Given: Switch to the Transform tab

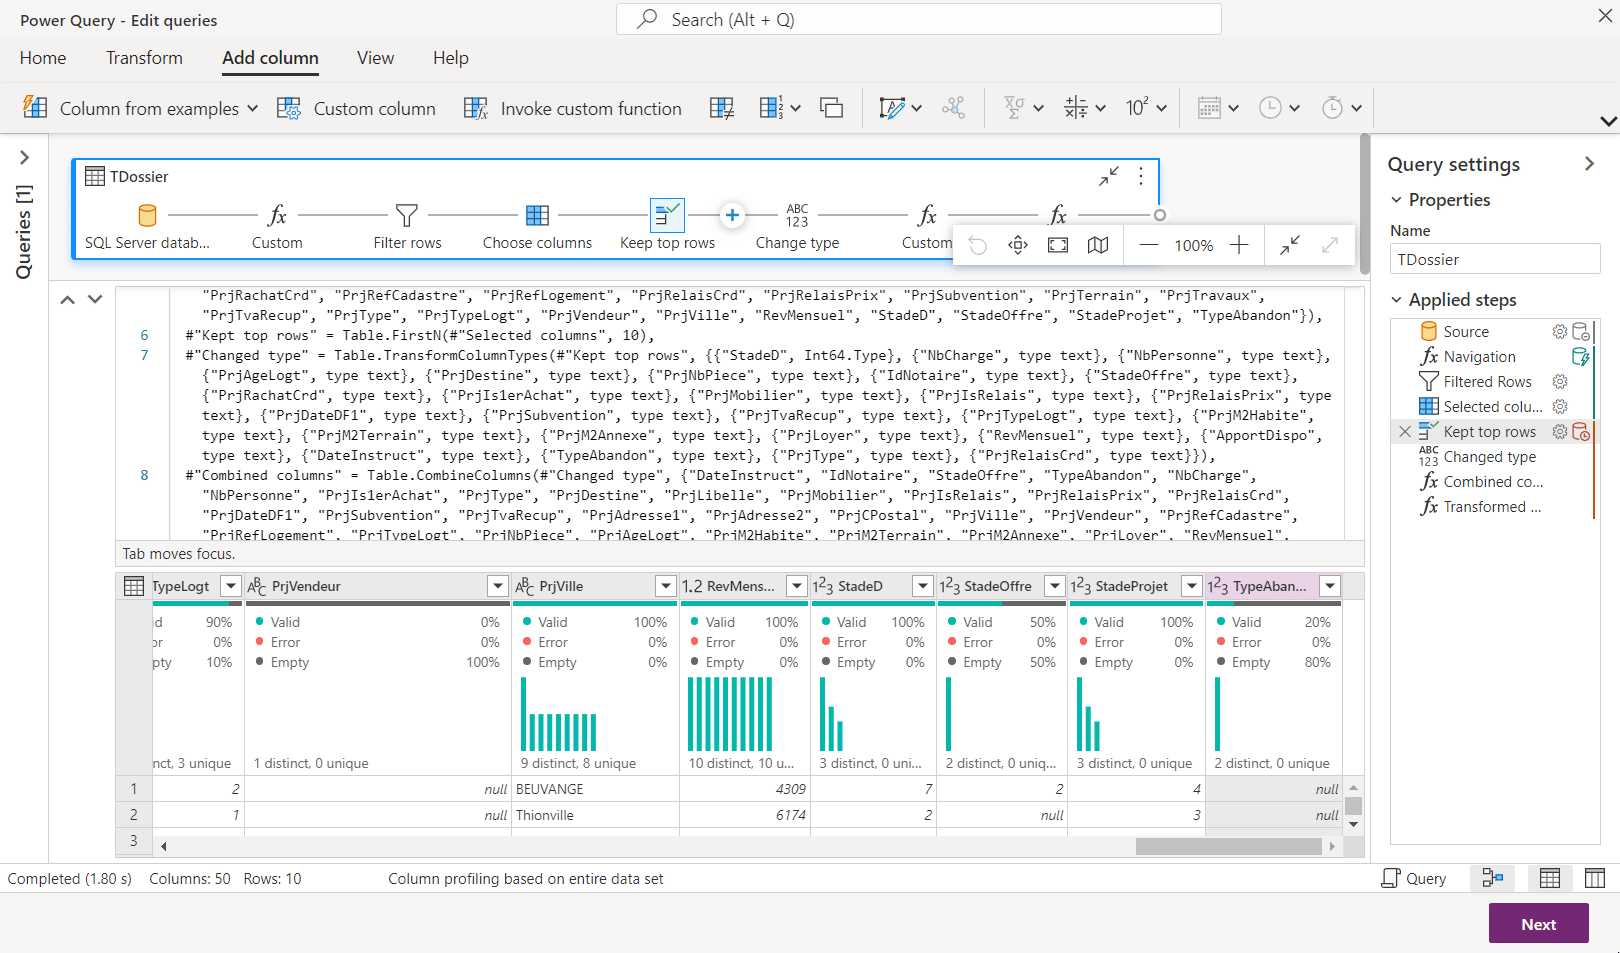Looking at the screenshot, I should click(144, 58).
